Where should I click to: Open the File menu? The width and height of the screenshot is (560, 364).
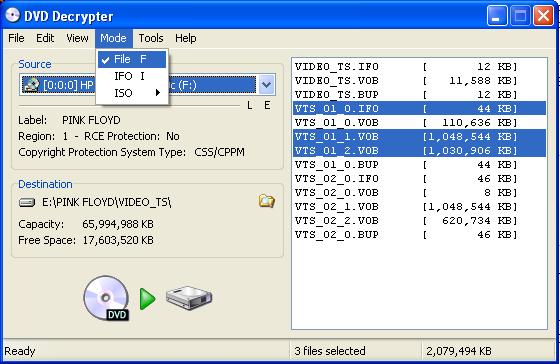[16, 38]
